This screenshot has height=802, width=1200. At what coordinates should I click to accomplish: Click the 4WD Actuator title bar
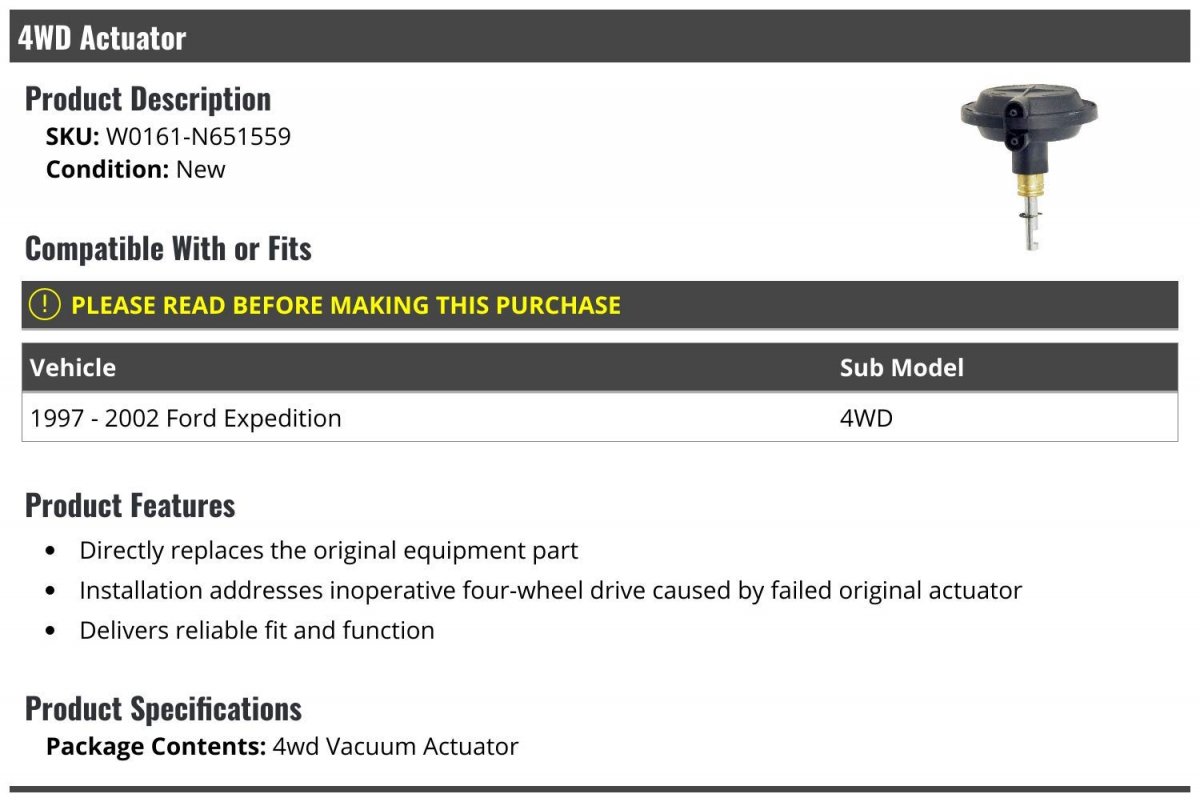(x=102, y=38)
